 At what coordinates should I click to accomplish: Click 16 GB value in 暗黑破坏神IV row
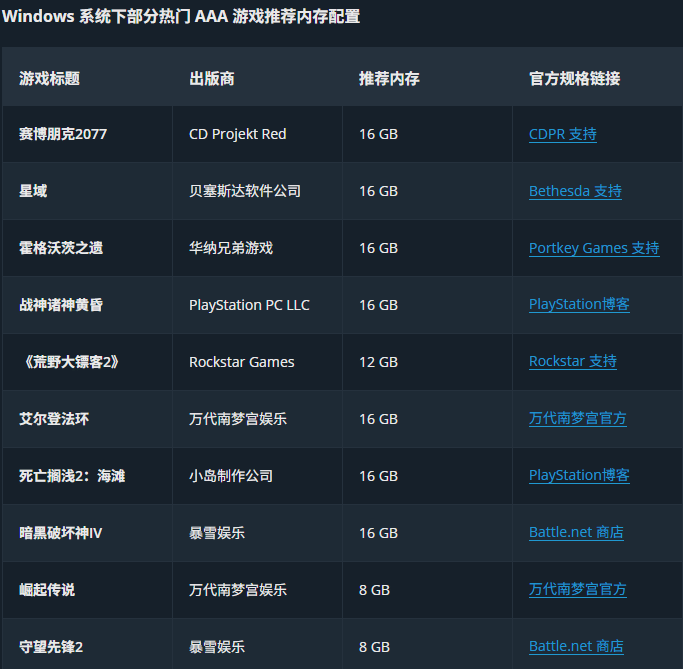pos(378,533)
